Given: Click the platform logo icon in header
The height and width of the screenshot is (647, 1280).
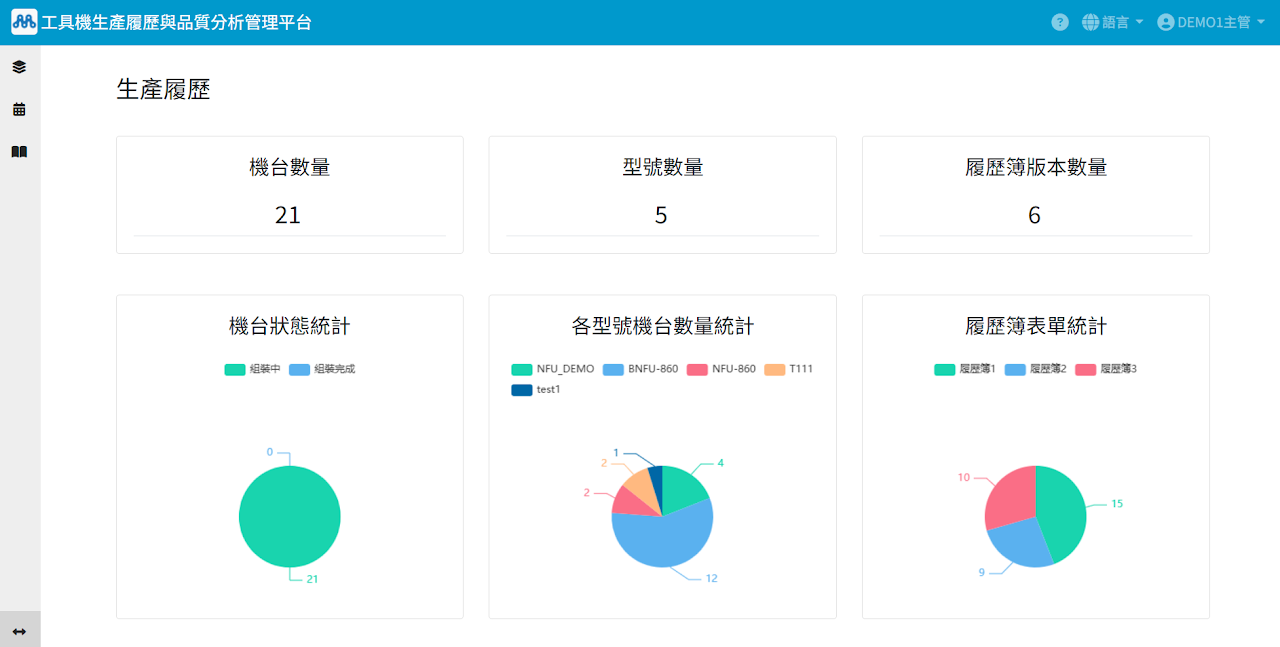Looking at the screenshot, I should coord(24,22).
